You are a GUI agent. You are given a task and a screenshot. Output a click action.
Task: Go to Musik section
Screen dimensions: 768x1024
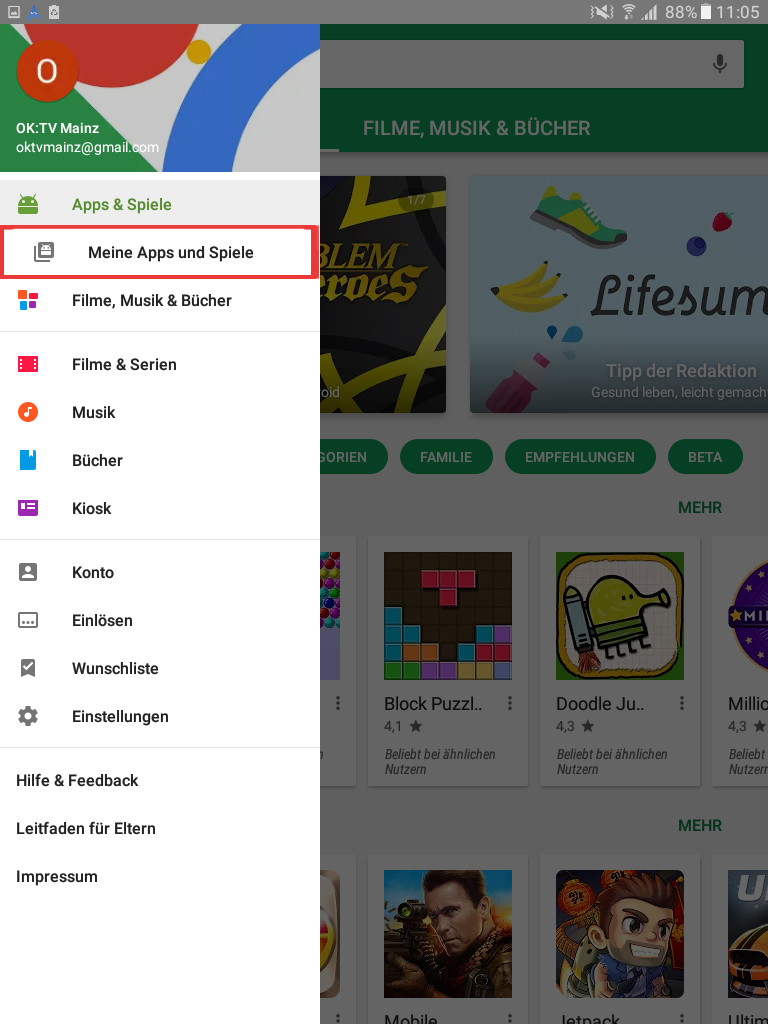click(160, 412)
